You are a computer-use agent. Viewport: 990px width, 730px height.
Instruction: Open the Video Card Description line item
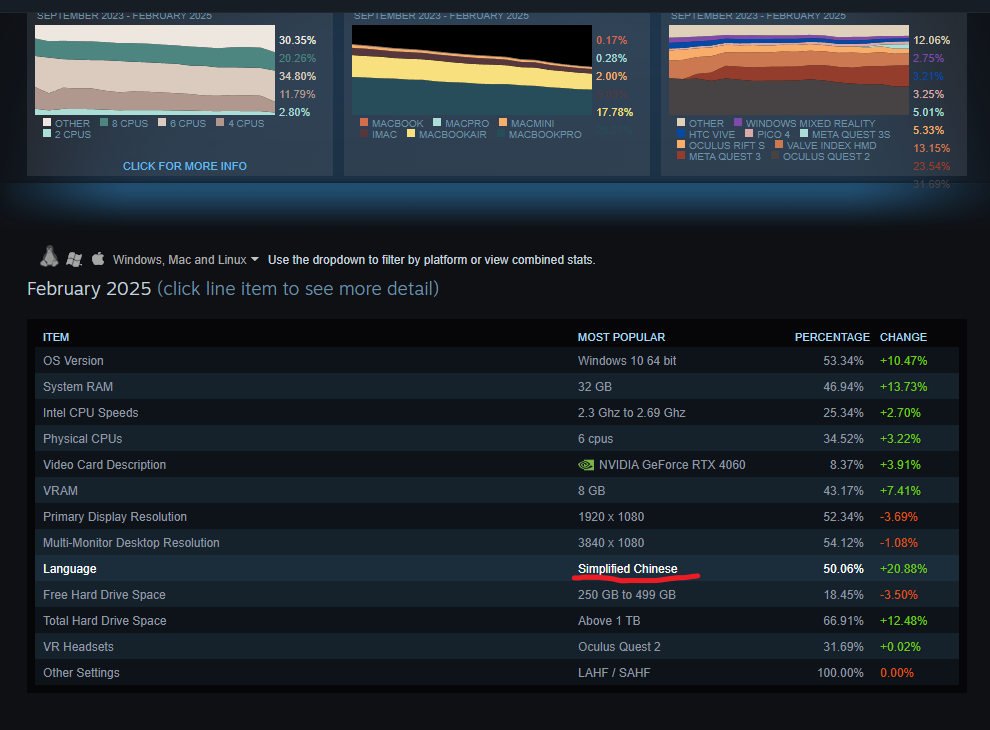pos(496,465)
